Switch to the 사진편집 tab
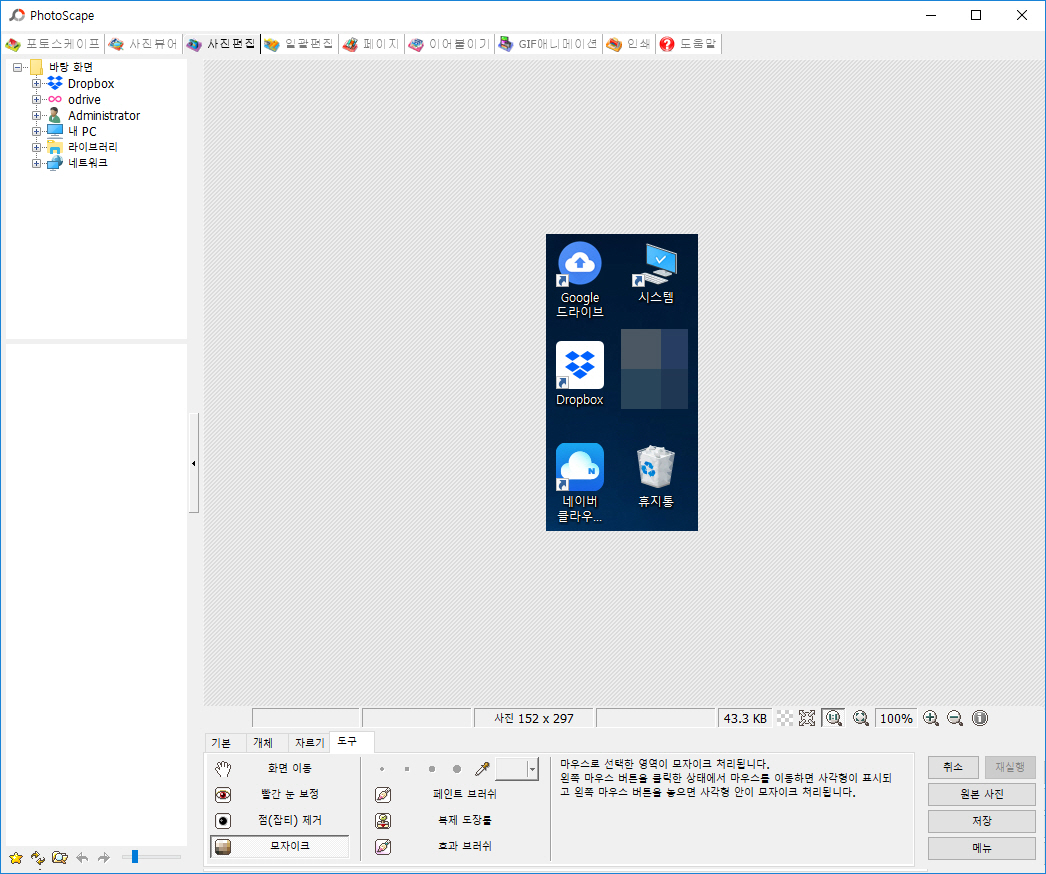 (x=221, y=44)
